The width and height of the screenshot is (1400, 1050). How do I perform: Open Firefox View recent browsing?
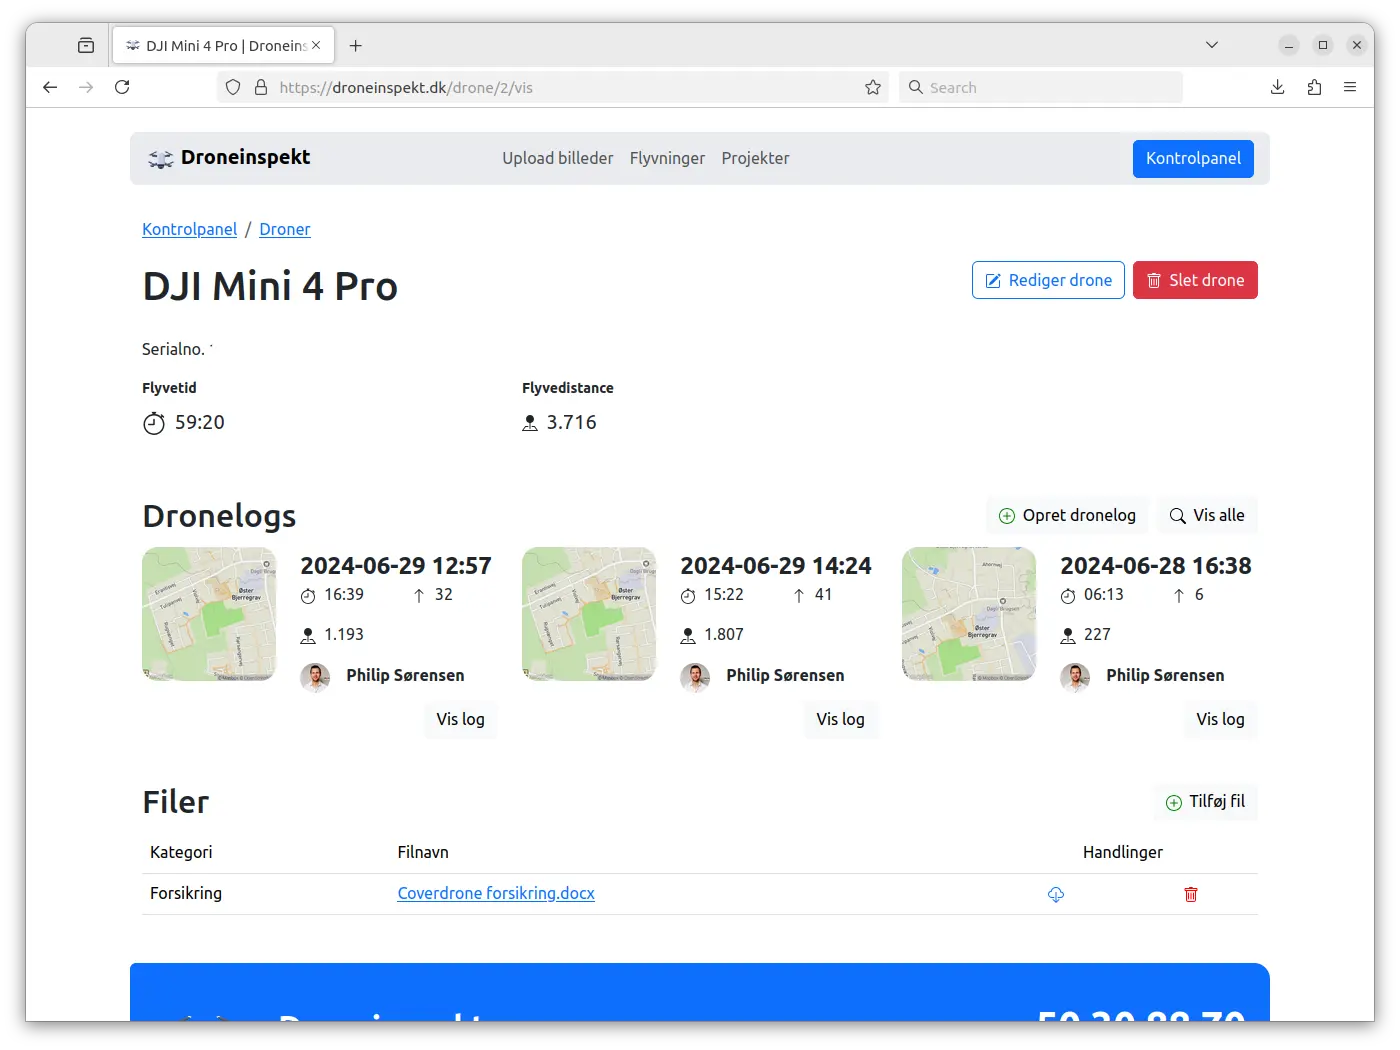point(86,45)
